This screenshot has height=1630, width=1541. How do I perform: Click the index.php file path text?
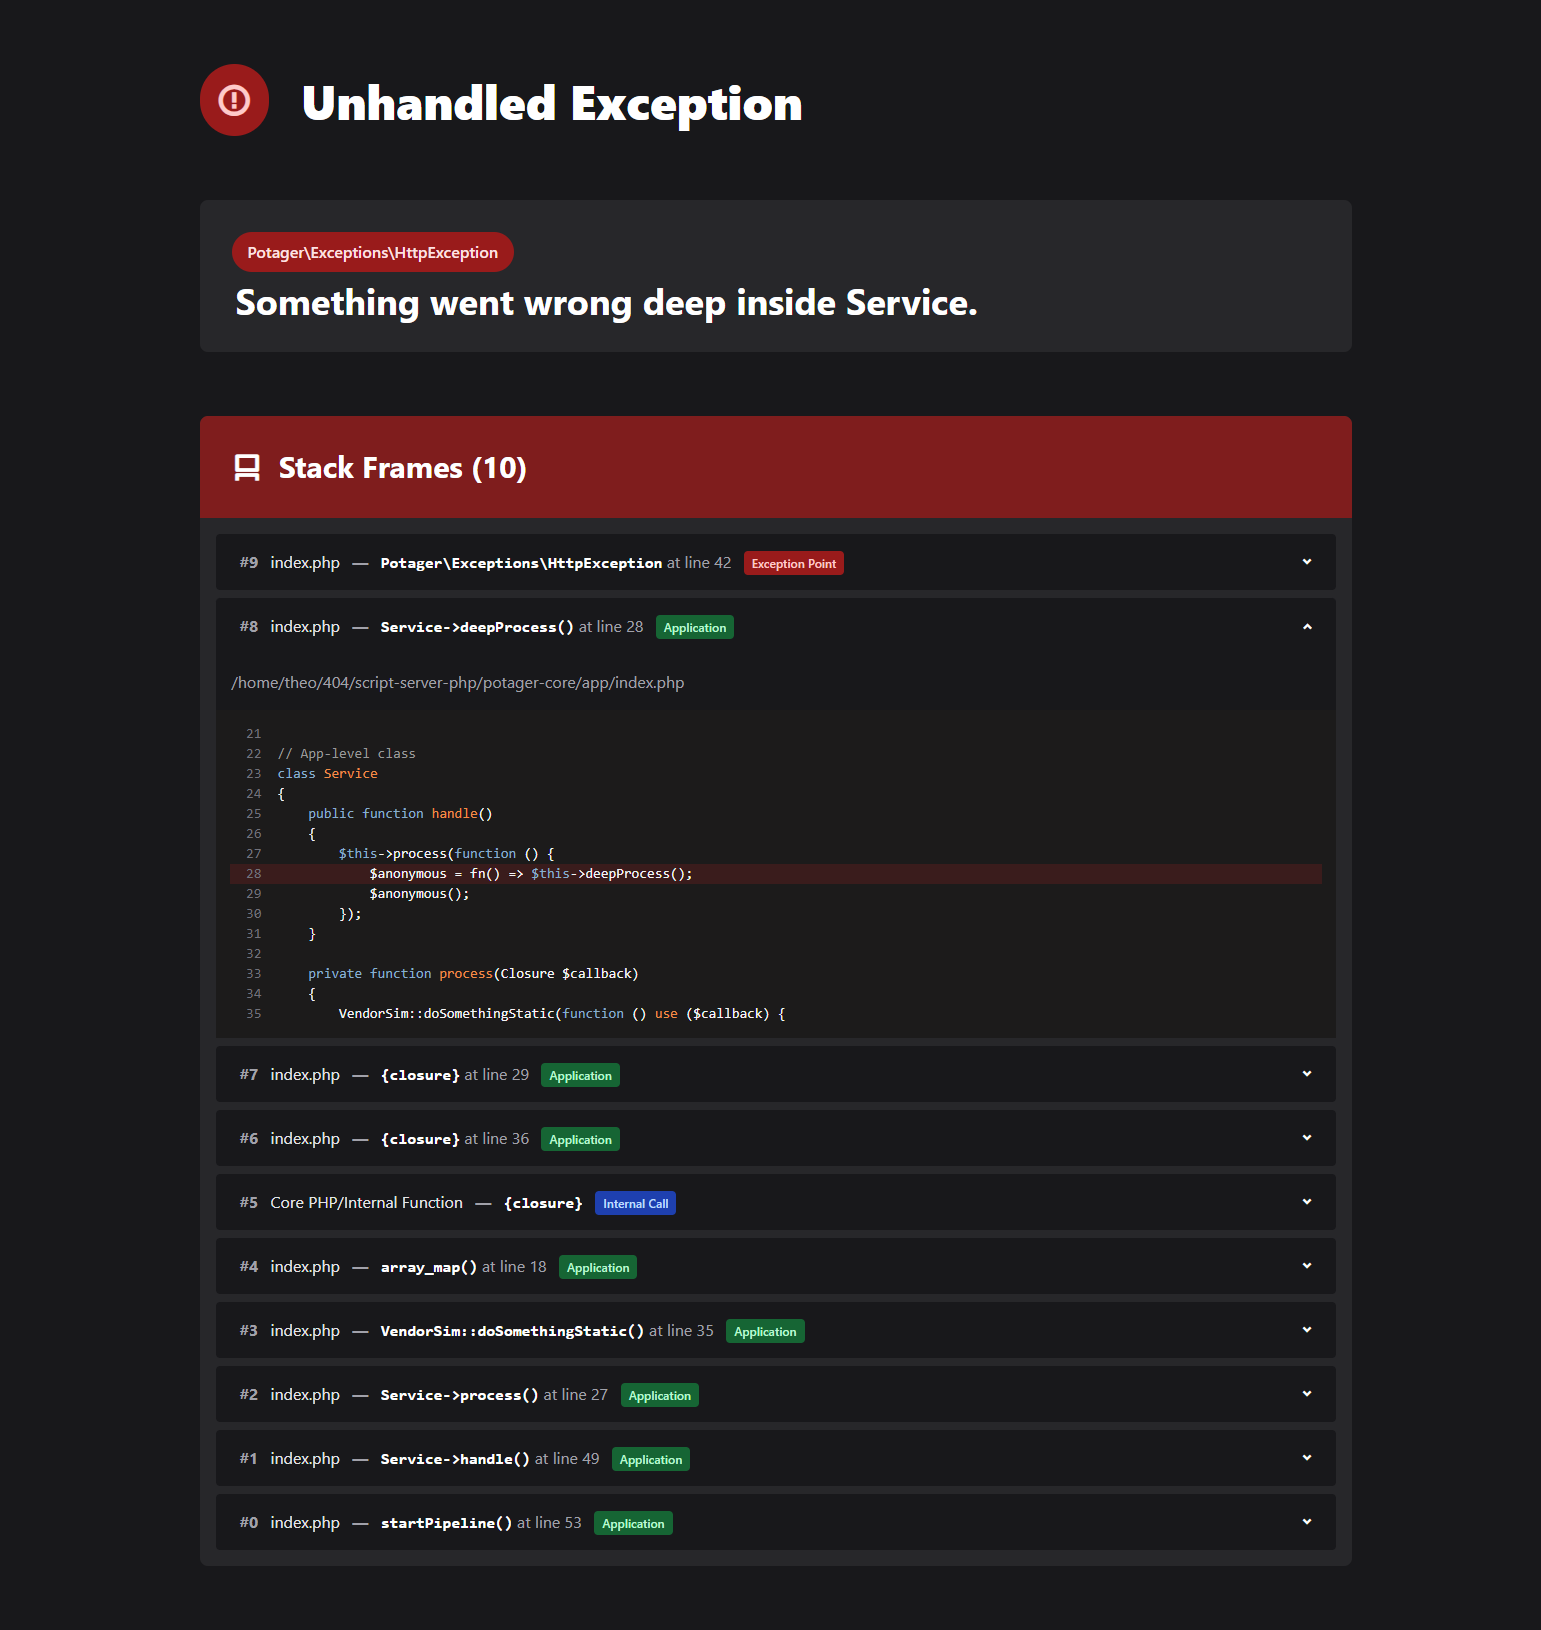click(458, 683)
